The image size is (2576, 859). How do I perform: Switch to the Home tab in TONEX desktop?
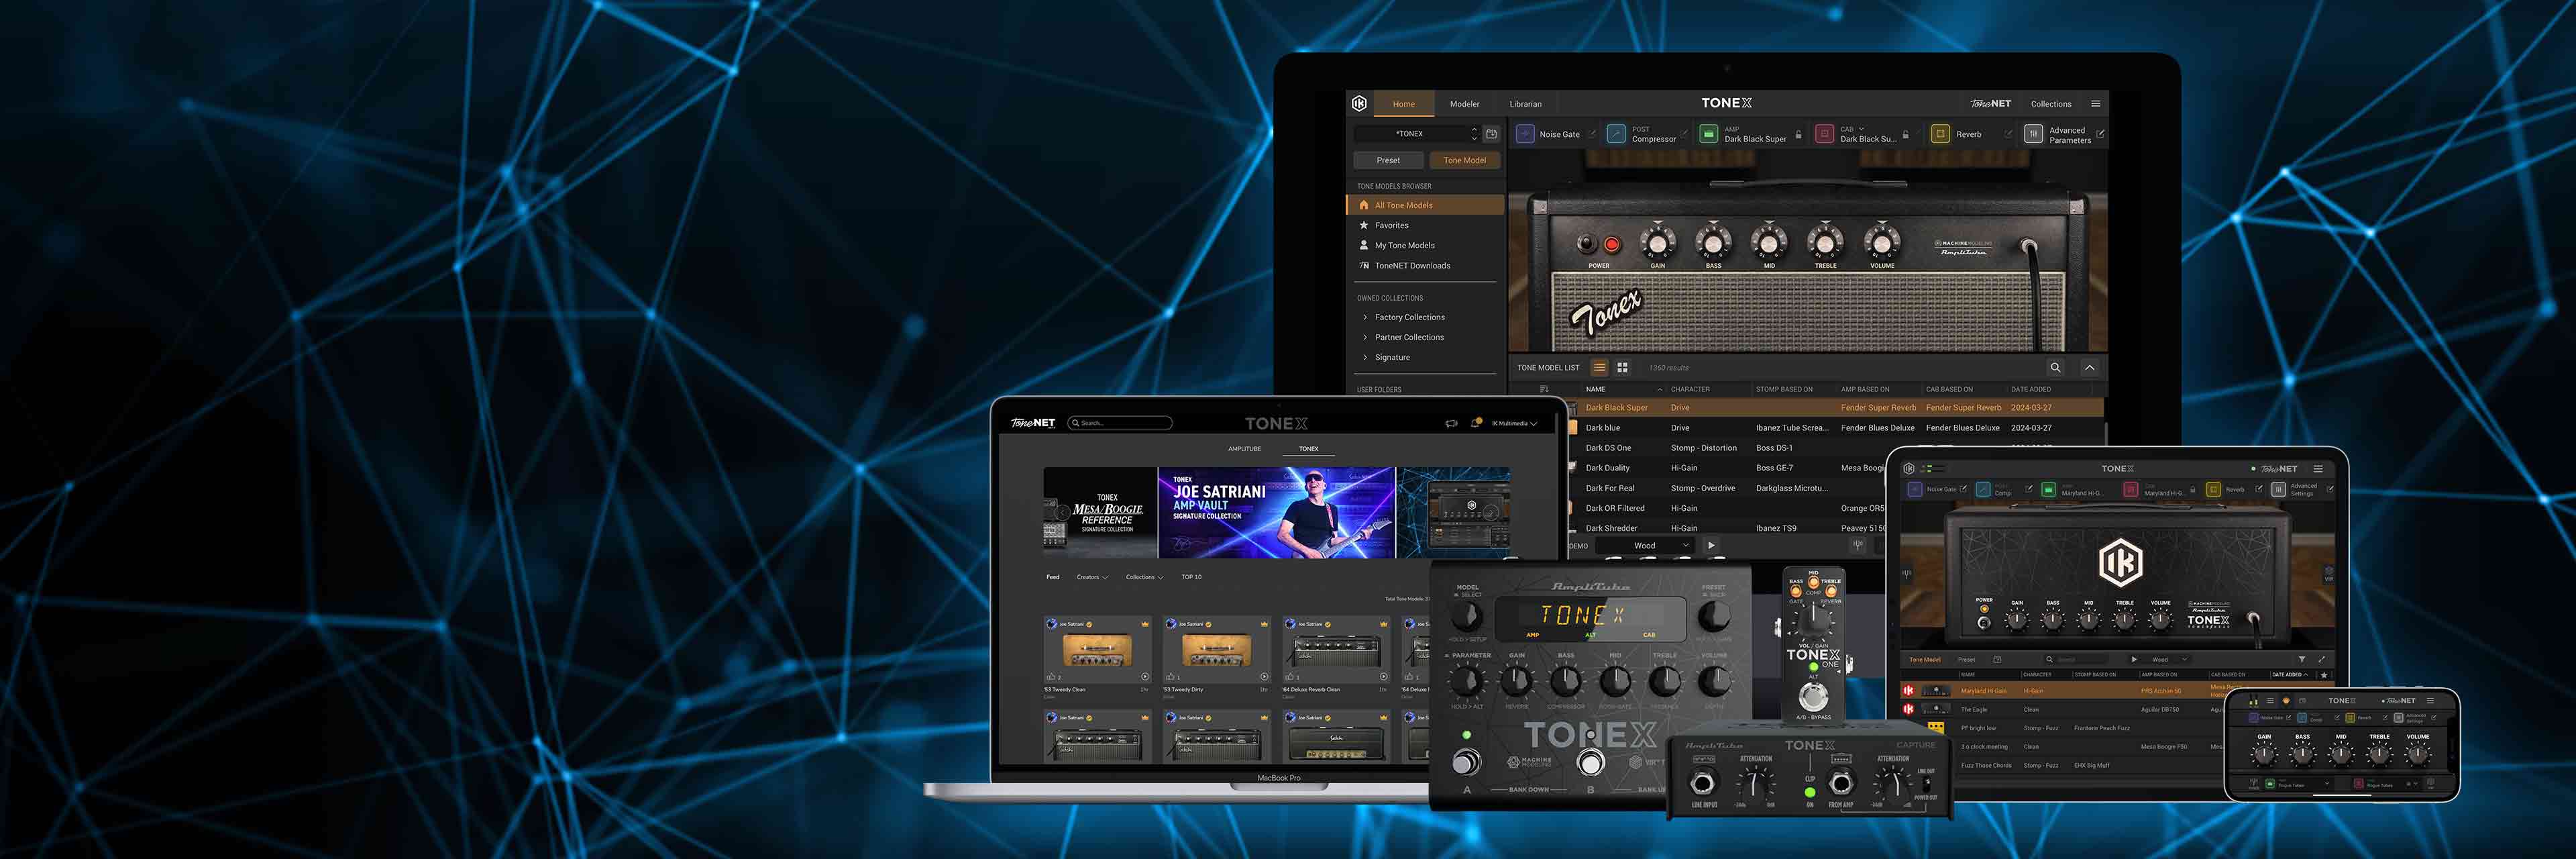click(1403, 104)
